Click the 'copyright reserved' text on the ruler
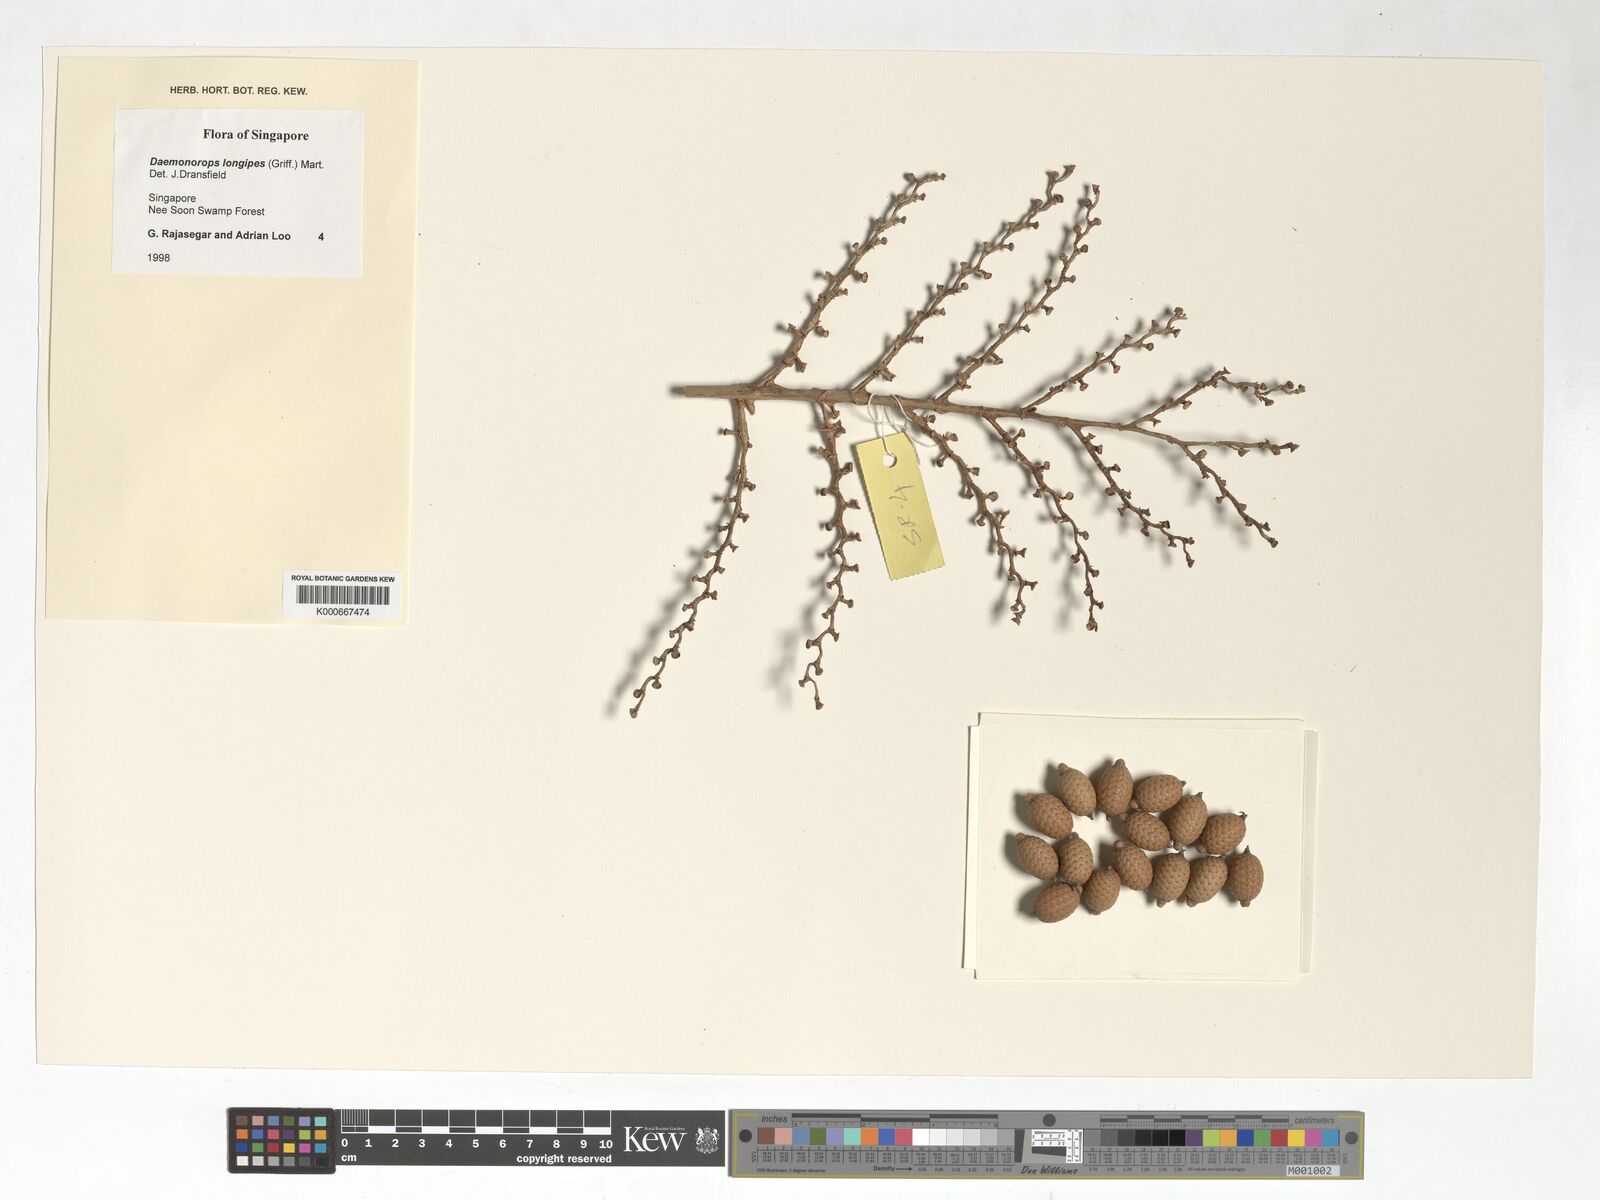 click(x=563, y=1159)
